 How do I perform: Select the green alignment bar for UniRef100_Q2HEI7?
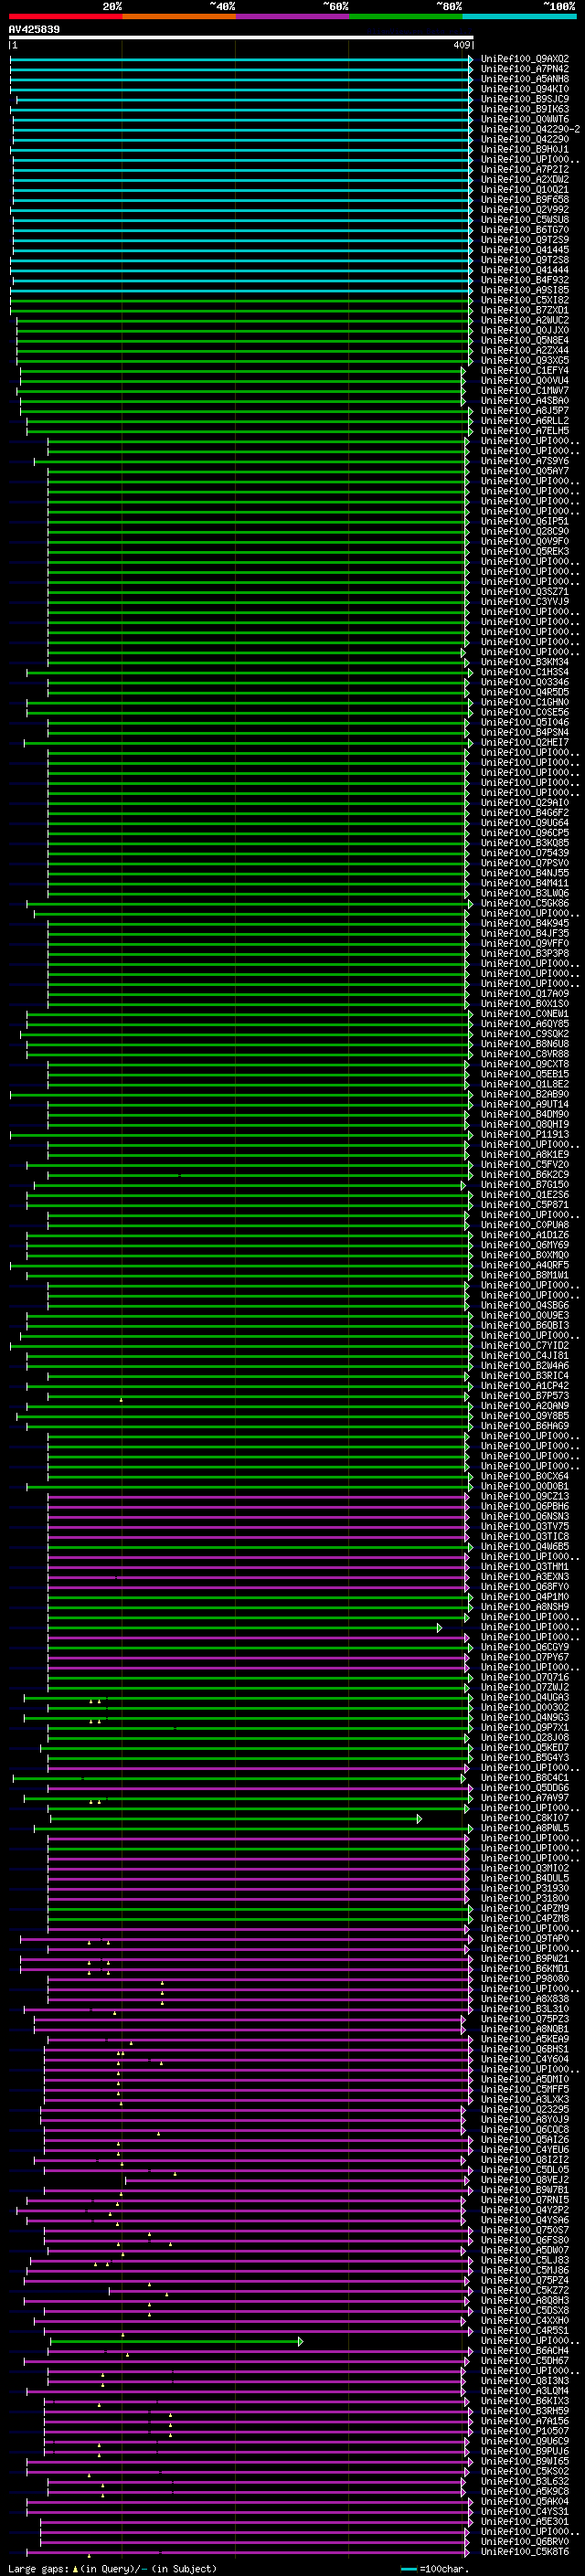pos(248,743)
